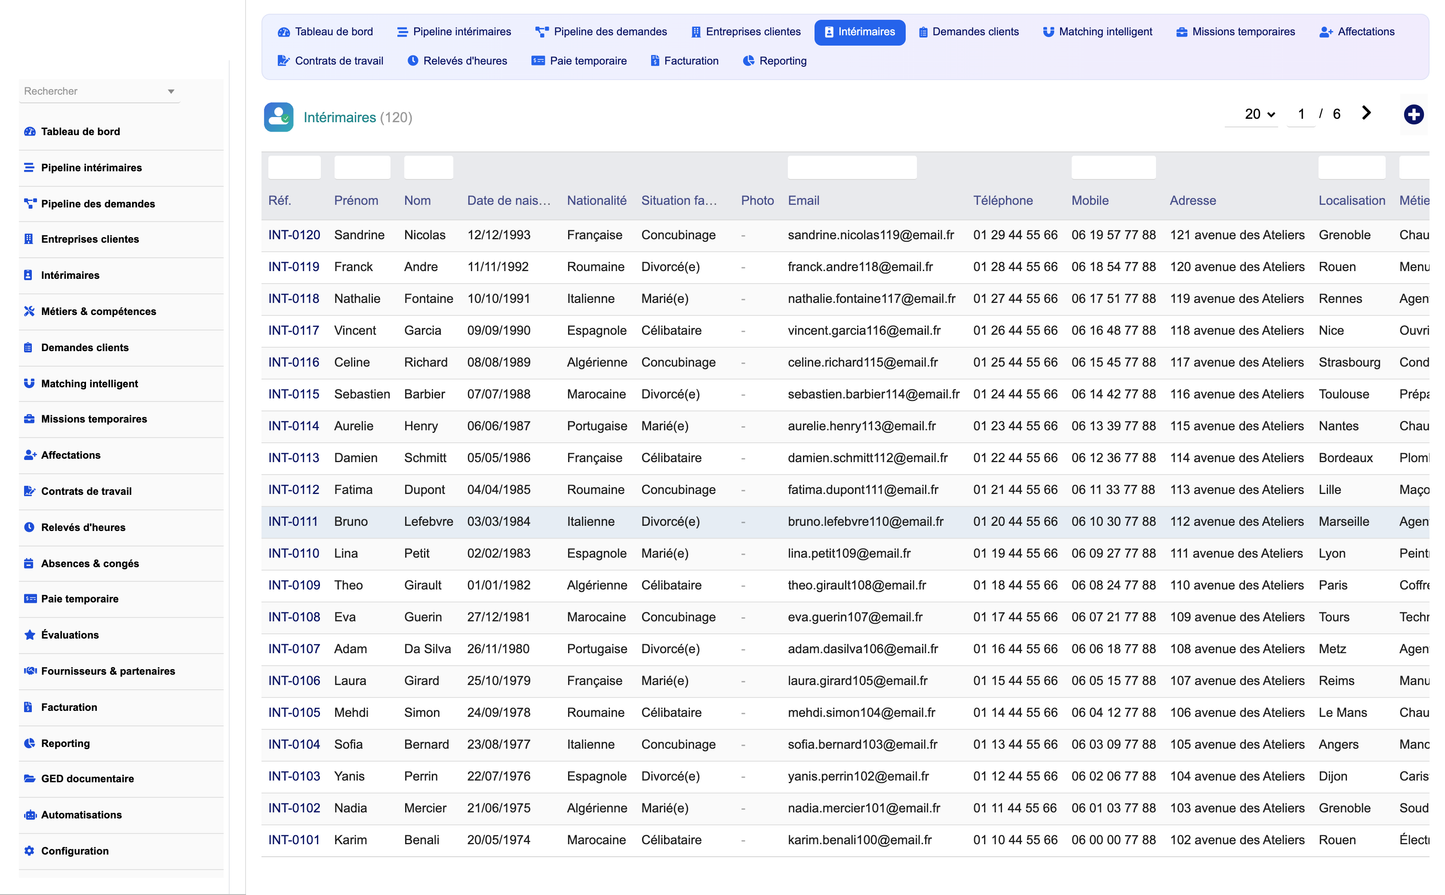Open the 20 rows-per-page dropdown
This screenshot has height=895, width=1445.
pyautogui.click(x=1259, y=114)
